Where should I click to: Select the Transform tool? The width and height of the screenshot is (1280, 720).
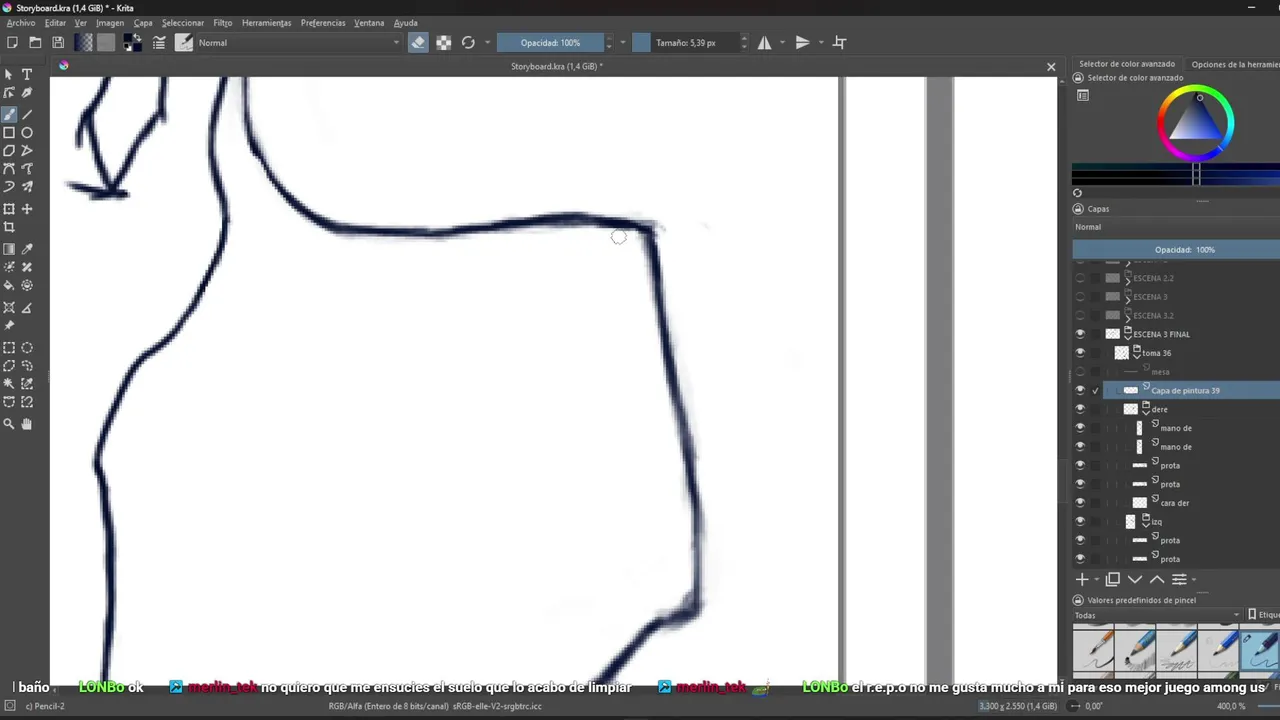click(9, 209)
